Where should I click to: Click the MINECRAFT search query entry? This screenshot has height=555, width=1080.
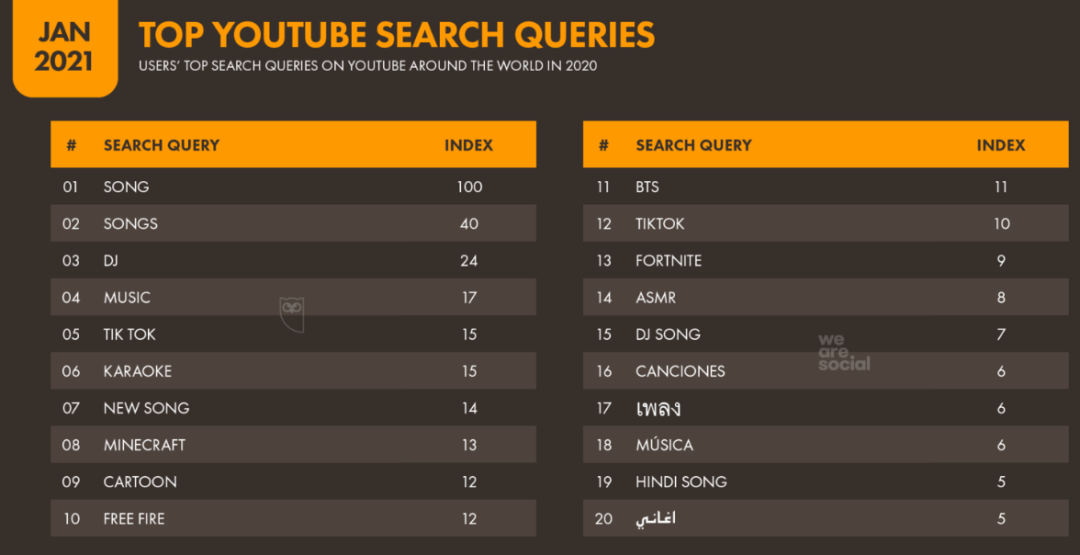pyautogui.click(x=144, y=445)
